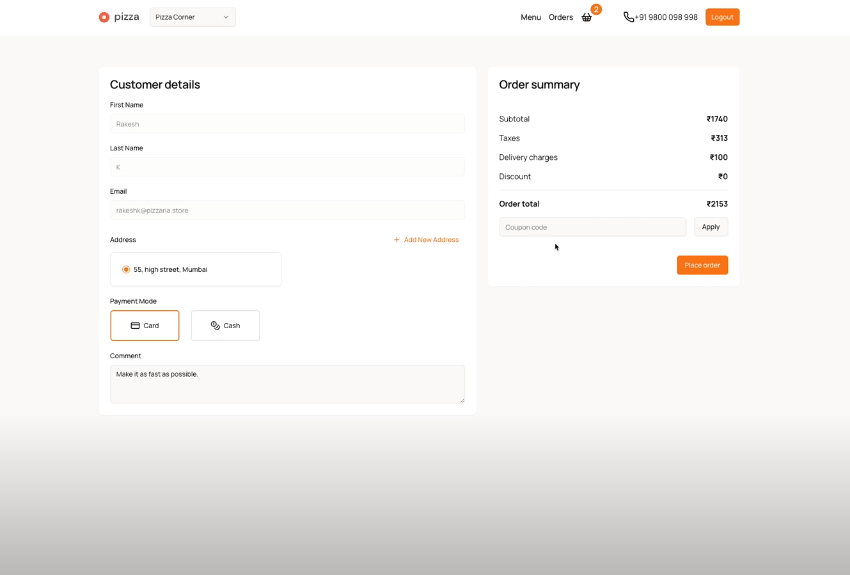
Task: Click the pizza brand name text
Action: point(126,17)
